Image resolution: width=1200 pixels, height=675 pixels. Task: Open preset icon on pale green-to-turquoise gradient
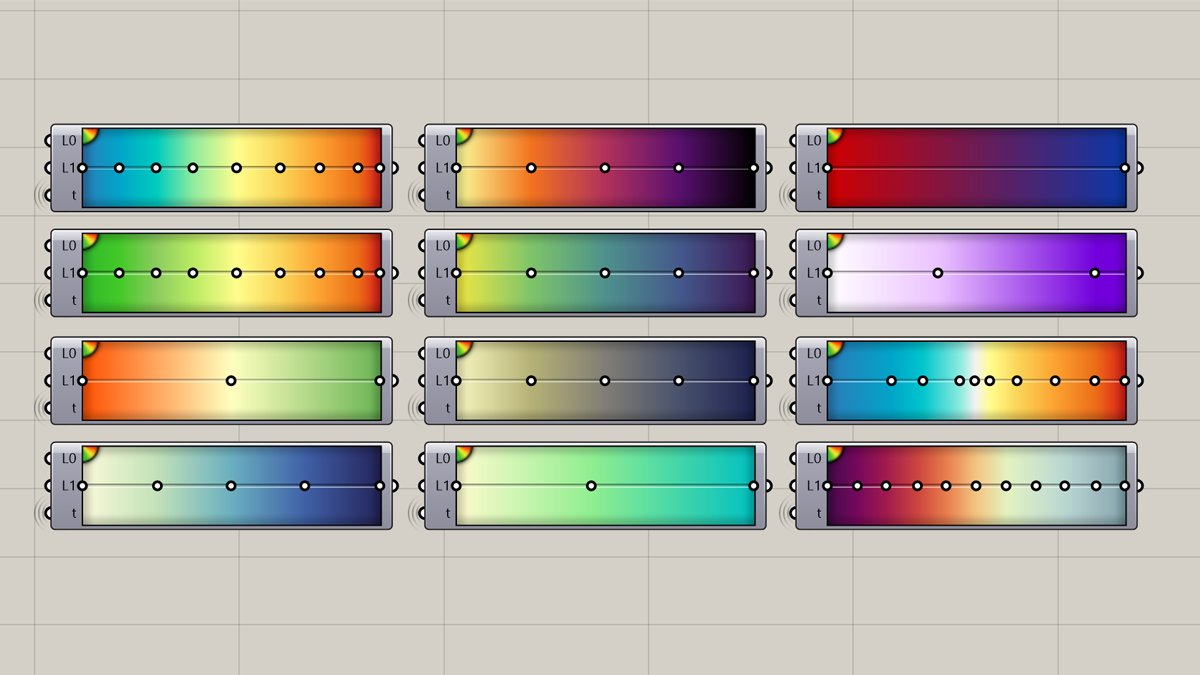coord(462,452)
